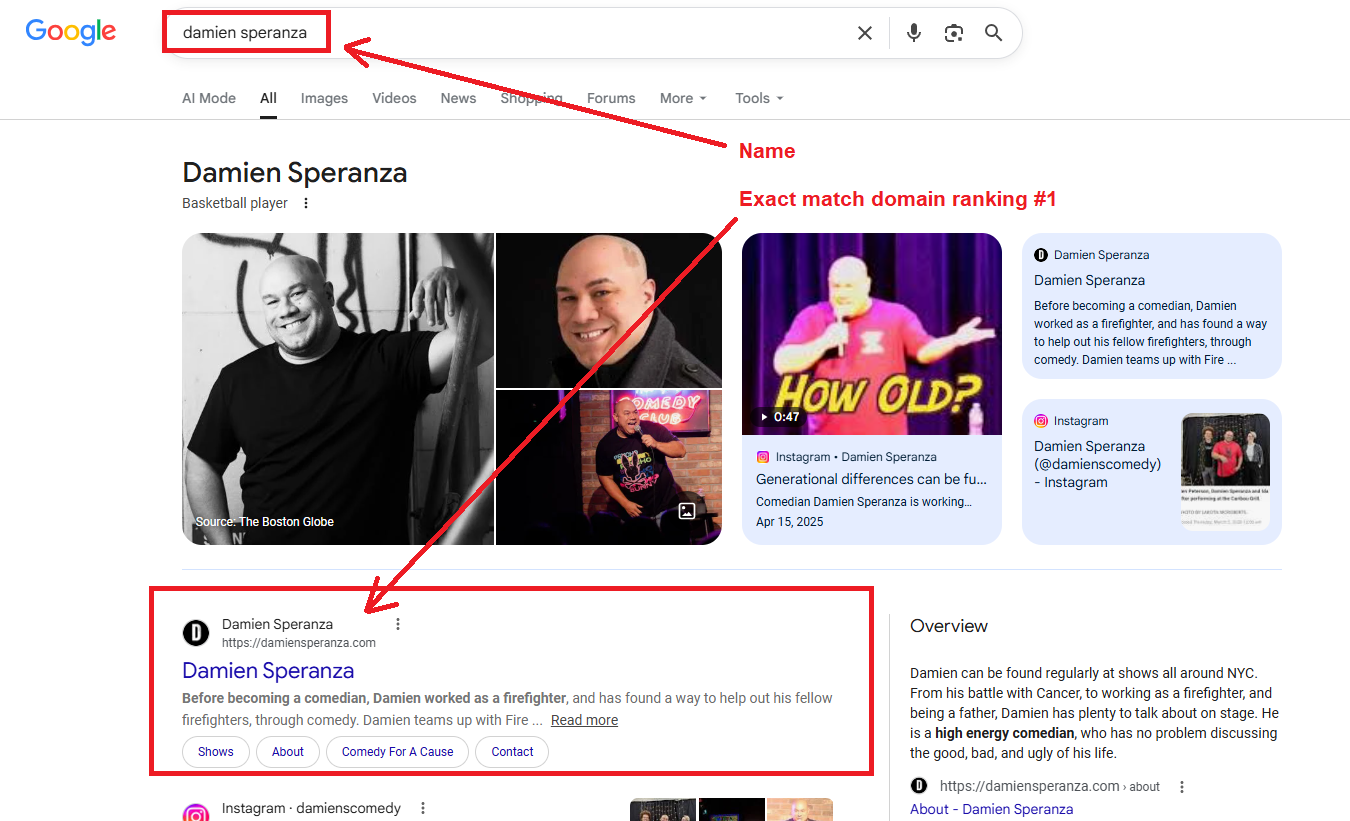Screen dimensions: 1350x821
Task: Open the Comedy For A Cause sitelink chip
Action: click(x=397, y=752)
